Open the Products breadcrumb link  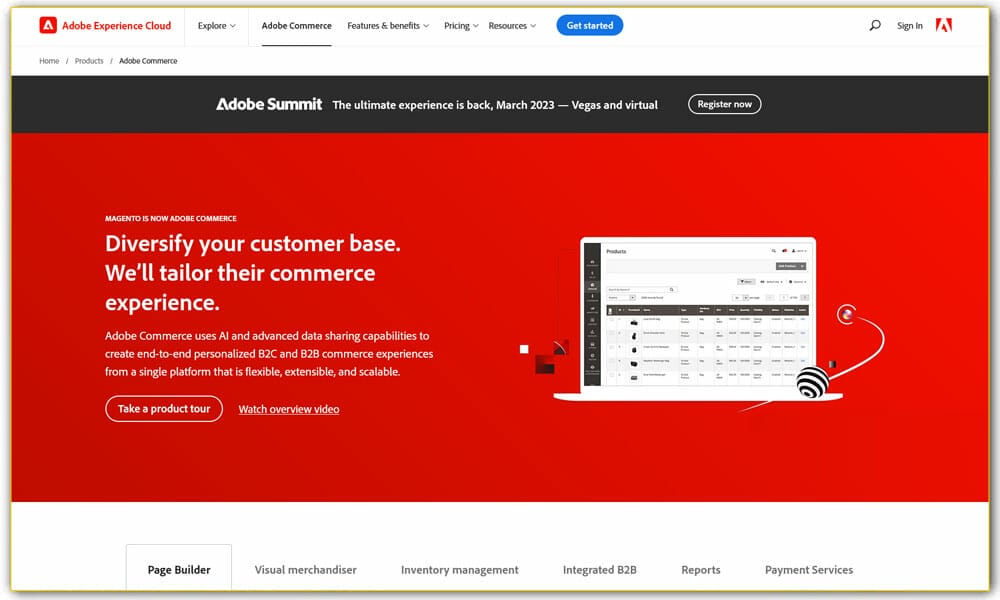point(89,61)
